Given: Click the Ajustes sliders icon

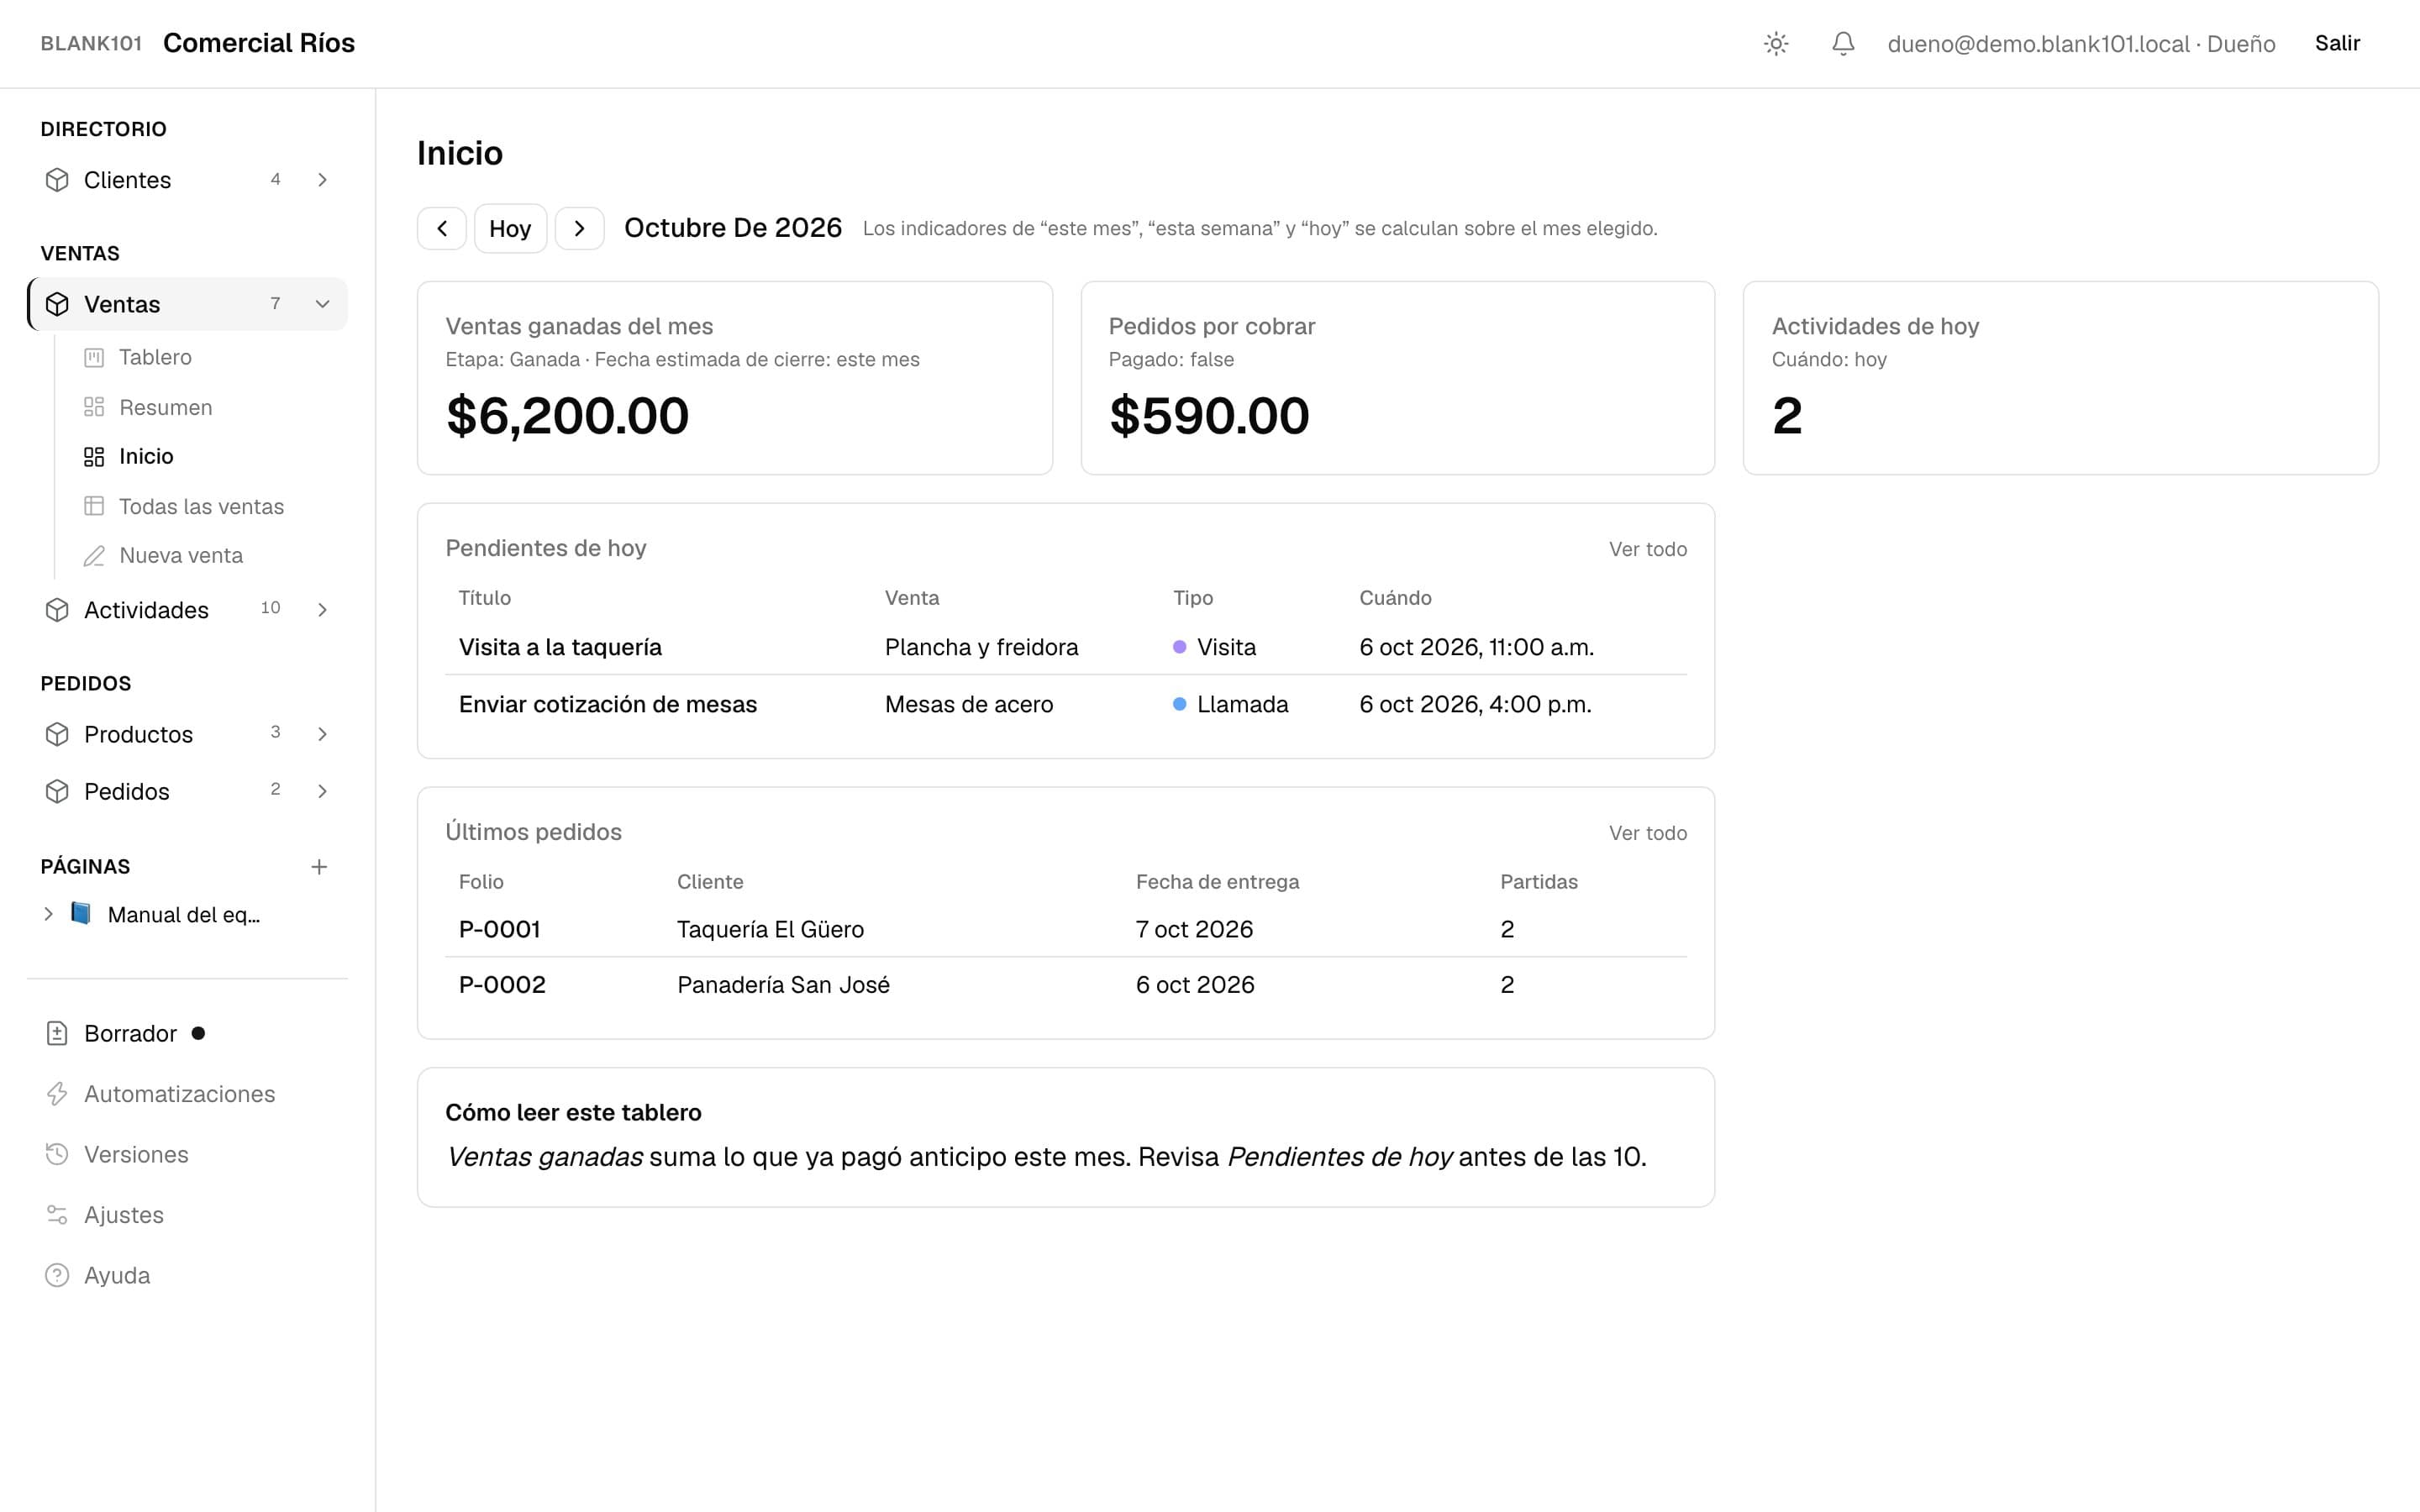Looking at the screenshot, I should click(57, 1215).
